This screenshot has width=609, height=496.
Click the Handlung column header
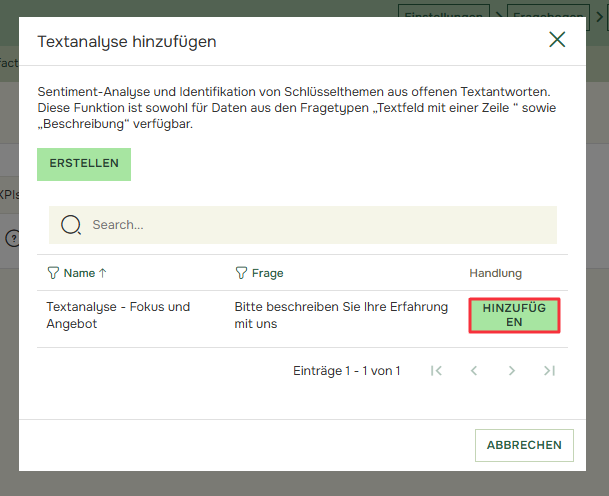point(495,273)
